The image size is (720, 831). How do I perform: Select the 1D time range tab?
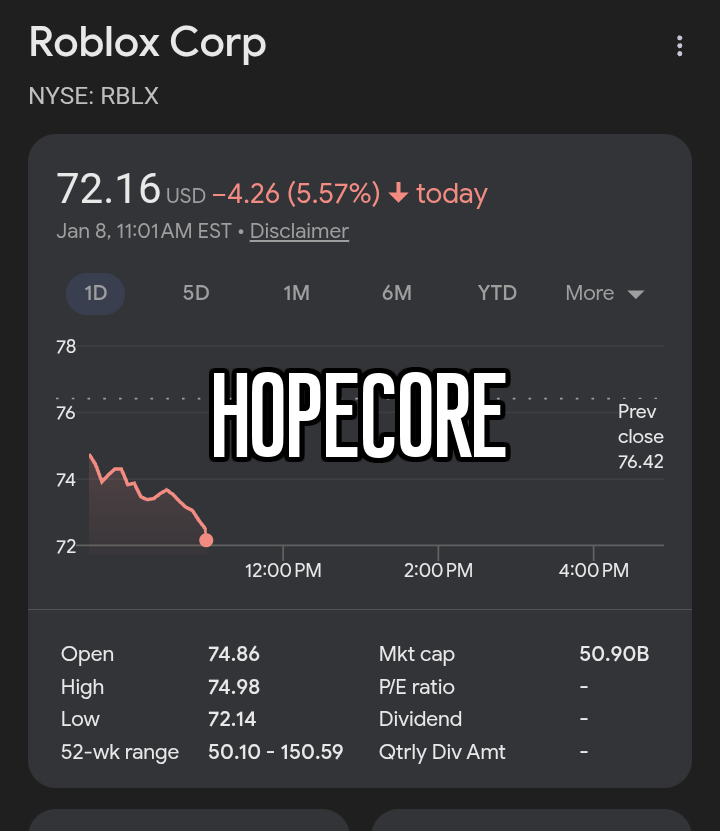[95, 293]
